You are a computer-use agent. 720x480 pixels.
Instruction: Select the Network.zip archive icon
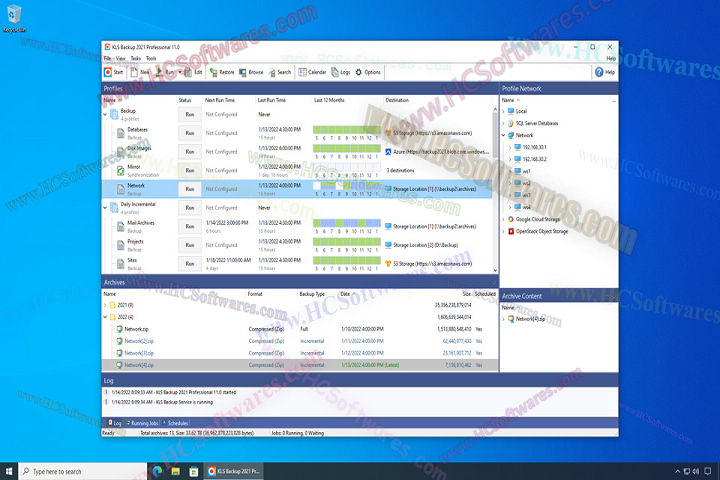pos(119,329)
